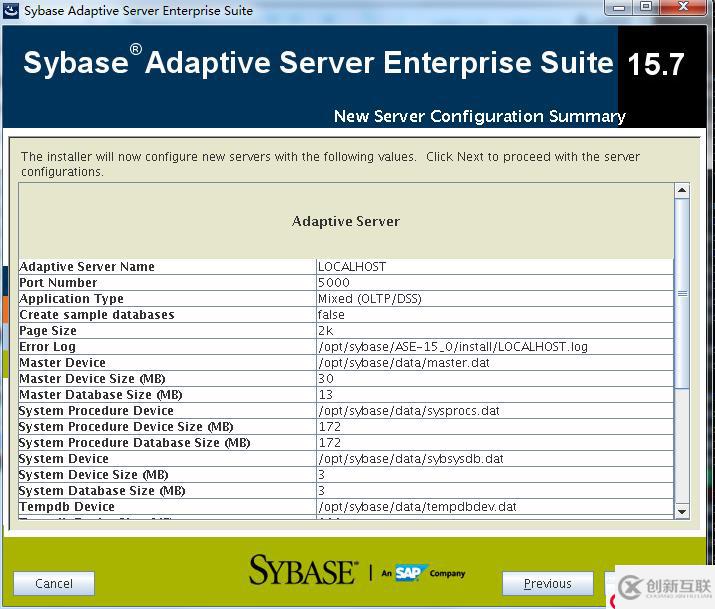The image size is (715, 609).
Task: Select the System Device Size value 3
Action: coord(321,475)
